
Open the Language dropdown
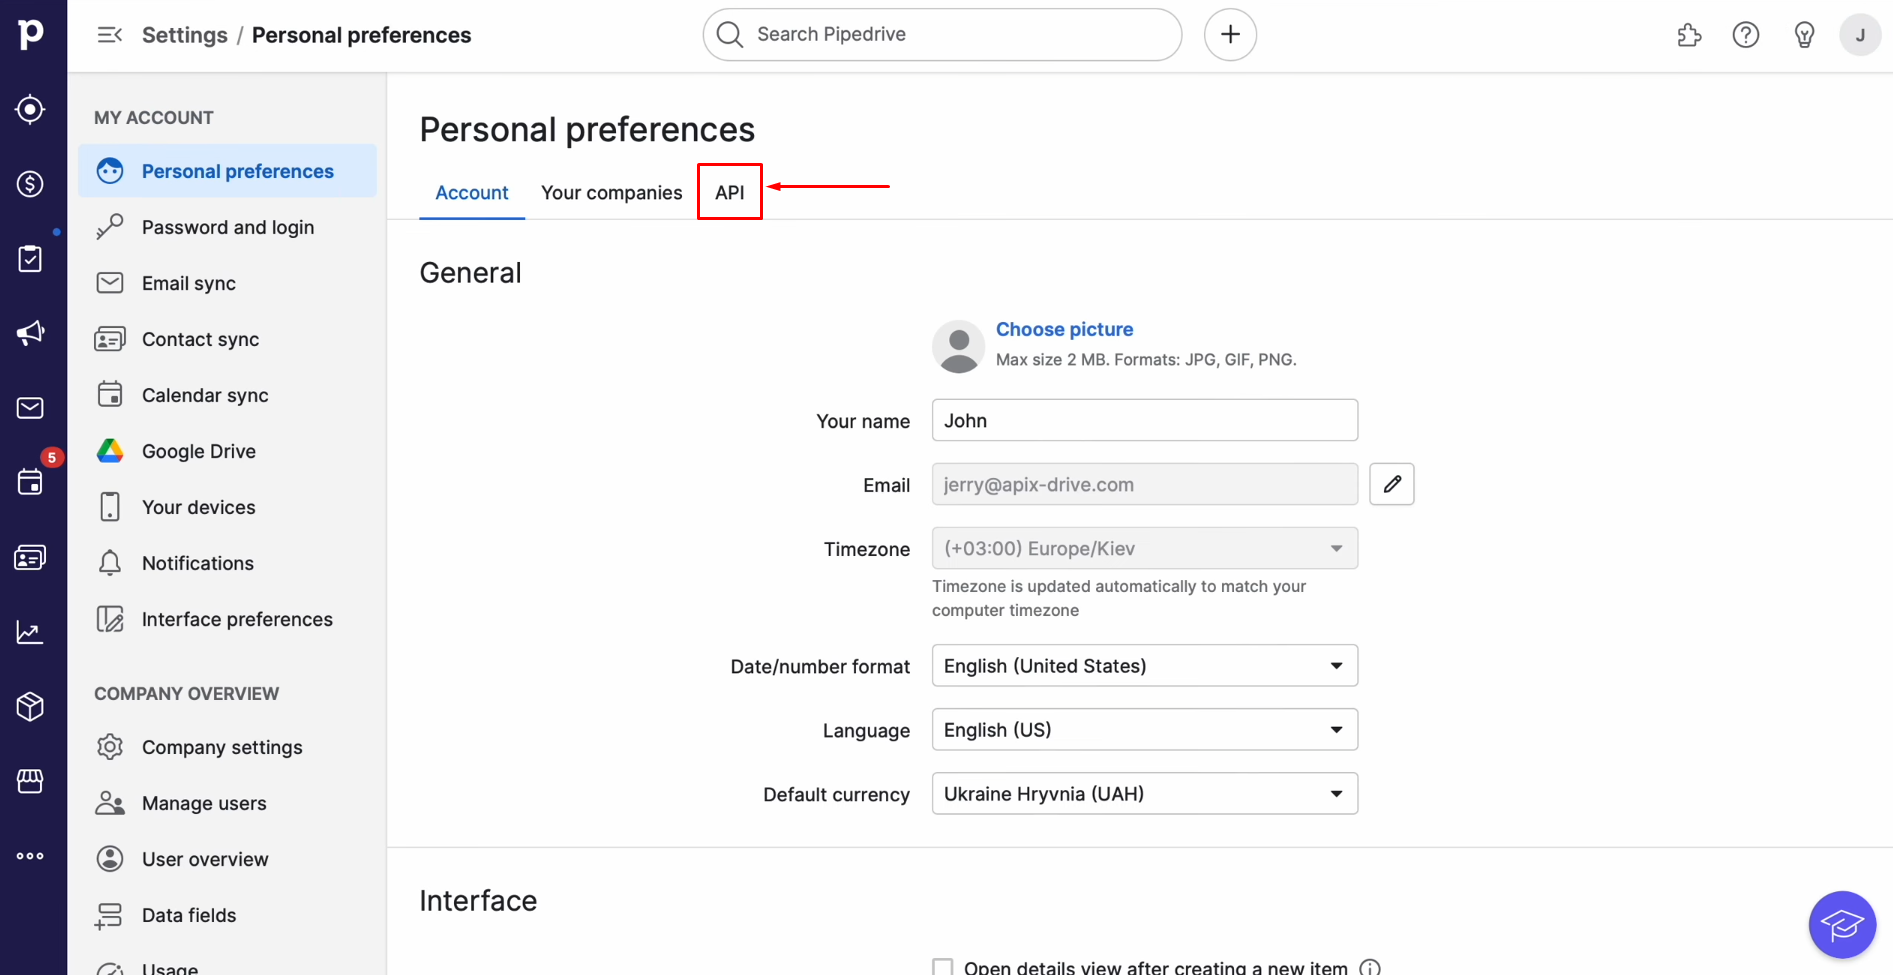[1143, 729]
